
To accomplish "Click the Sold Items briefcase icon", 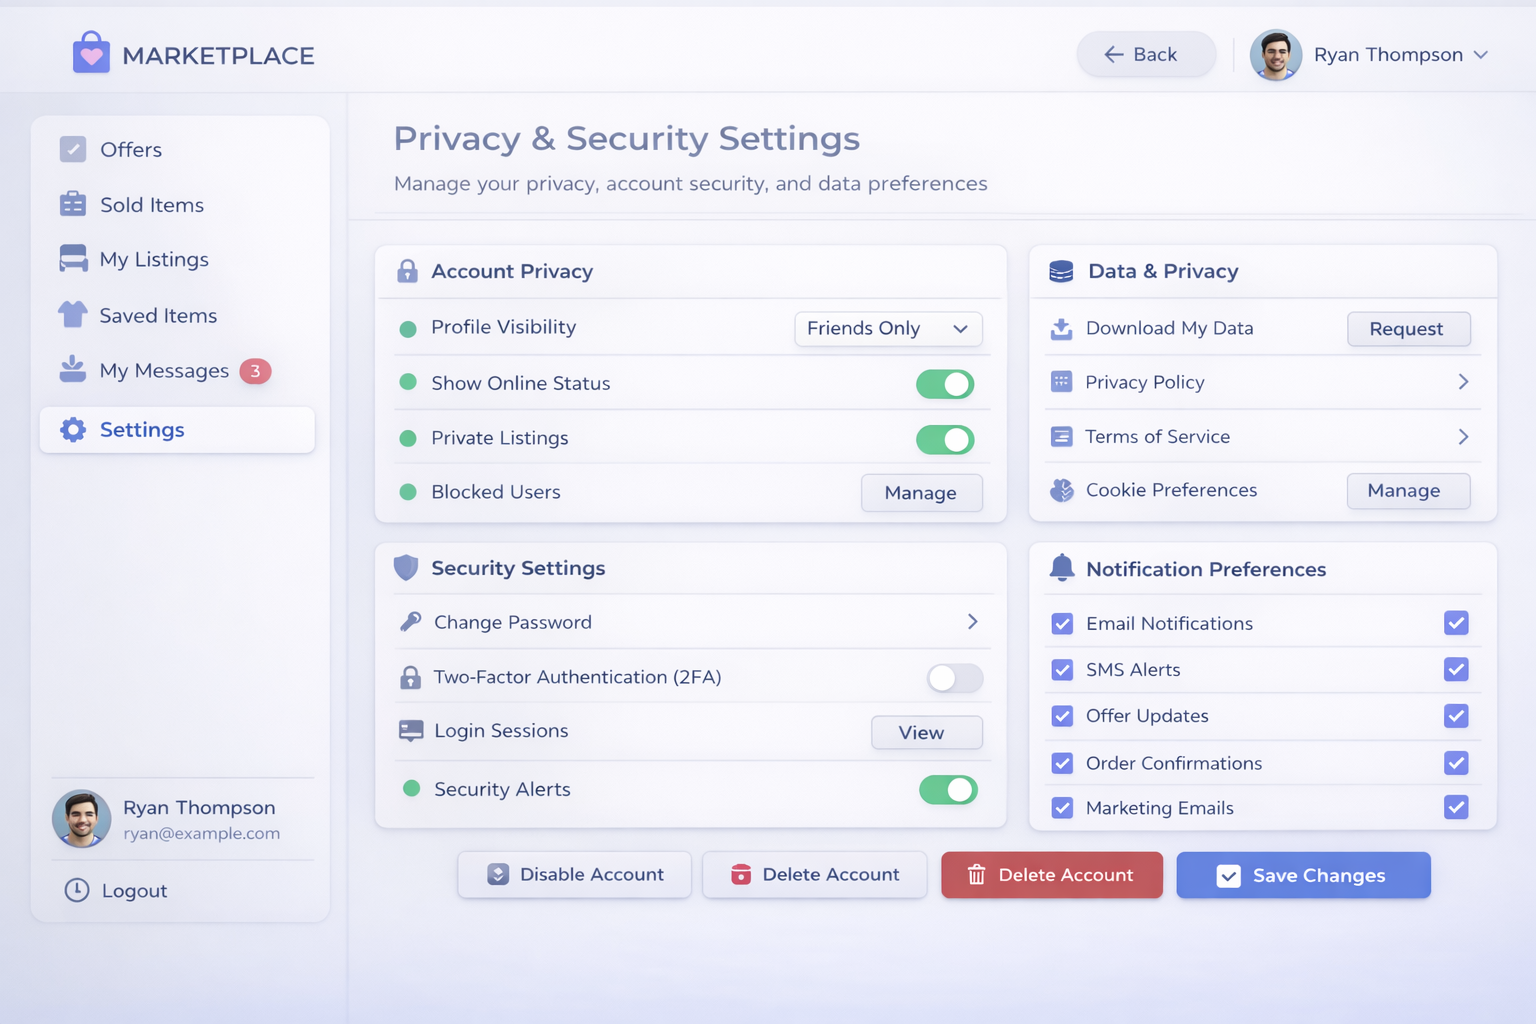I will (73, 204).
